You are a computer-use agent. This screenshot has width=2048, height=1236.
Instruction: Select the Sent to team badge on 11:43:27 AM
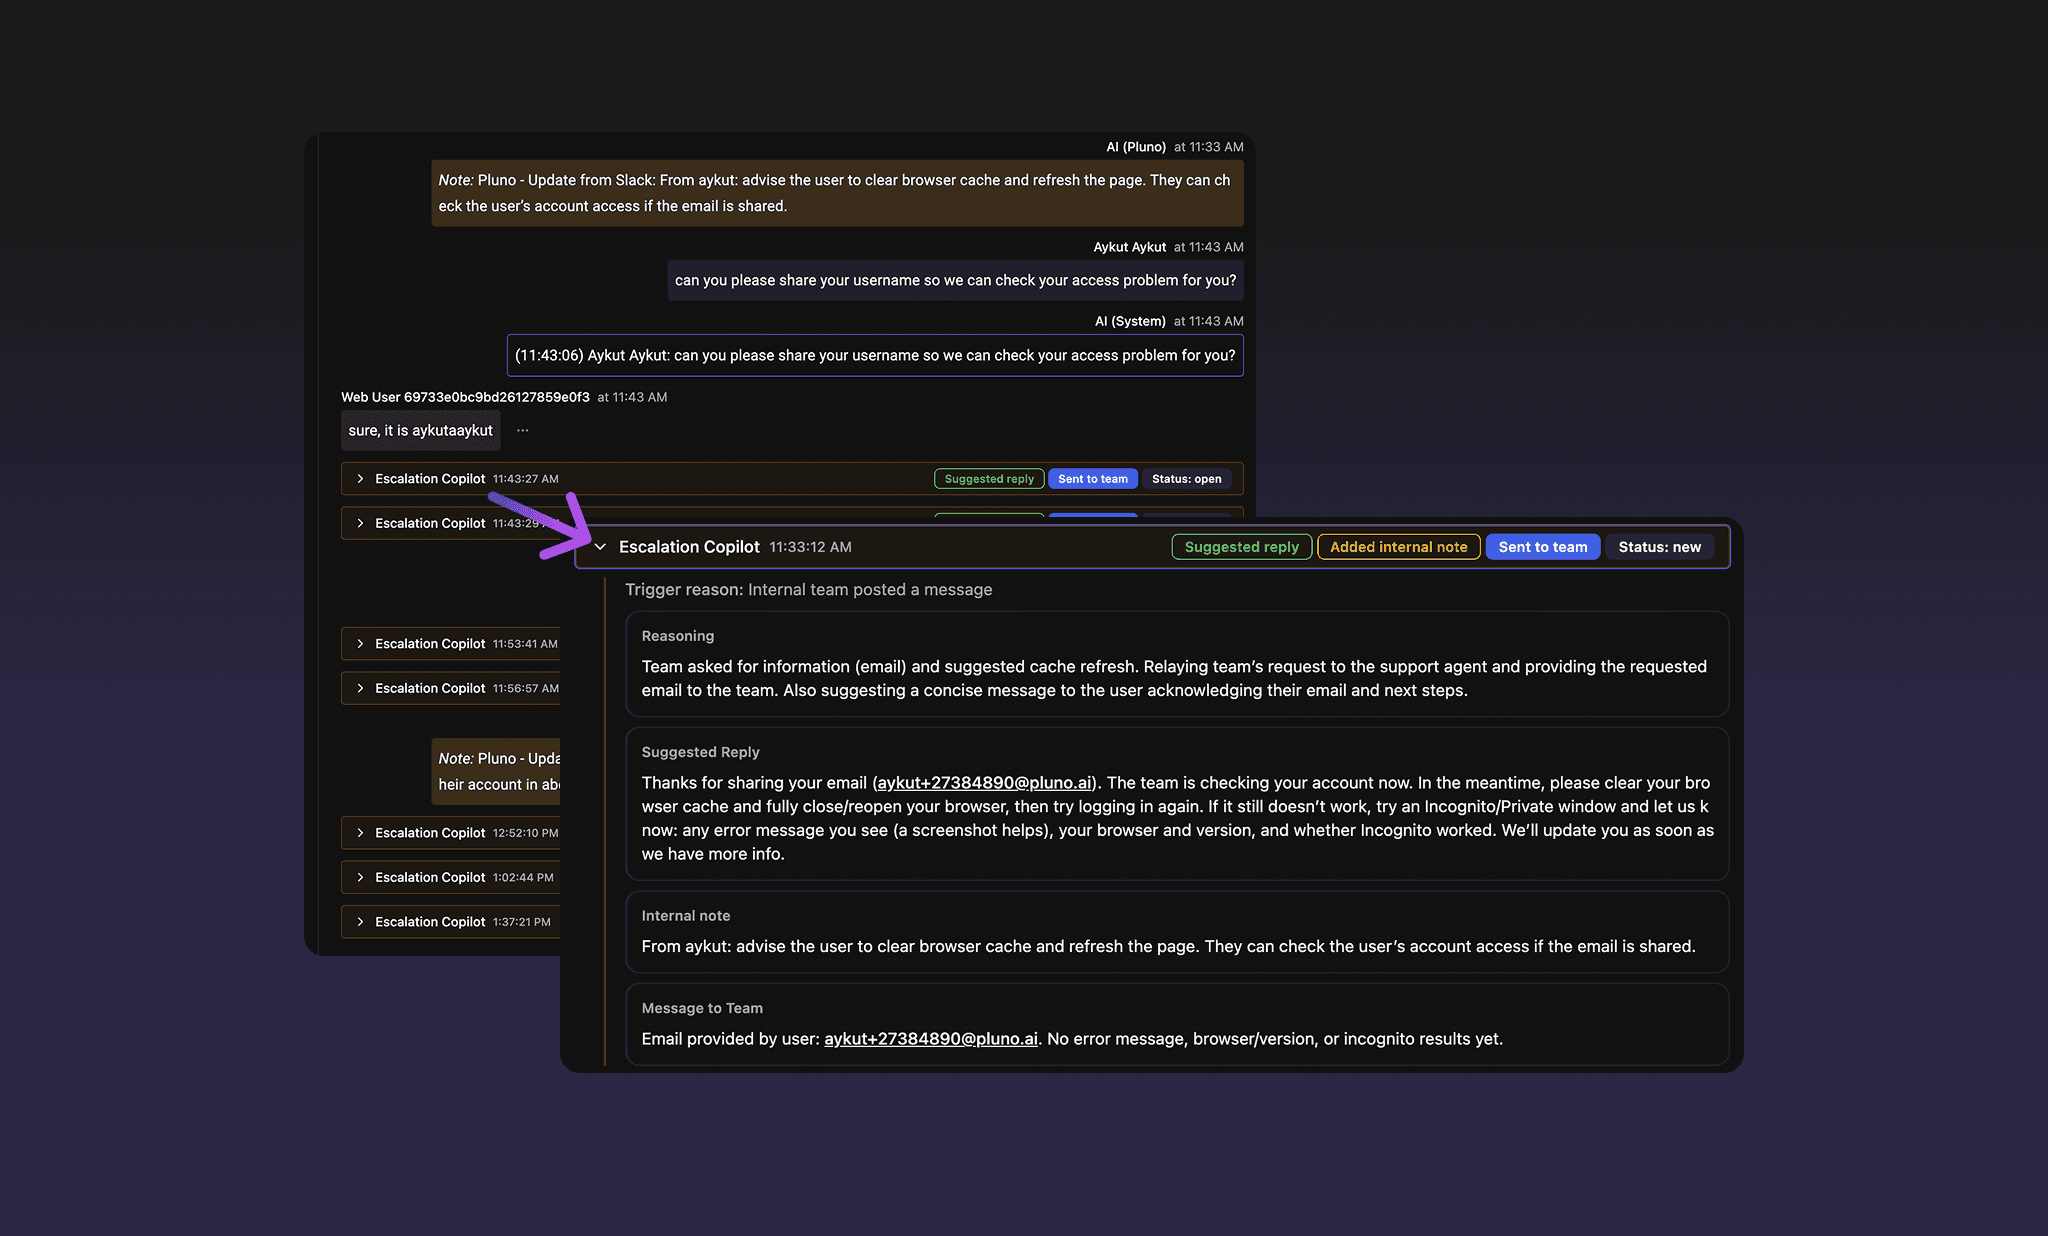click(x=1093, y=478)
